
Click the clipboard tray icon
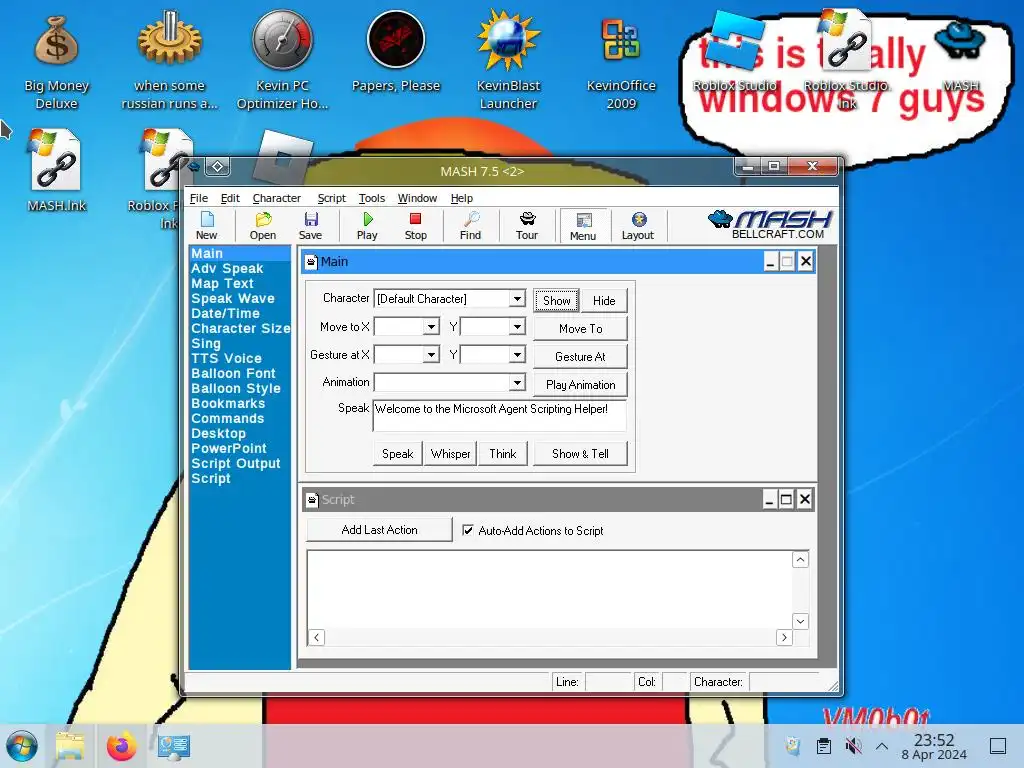824,745
